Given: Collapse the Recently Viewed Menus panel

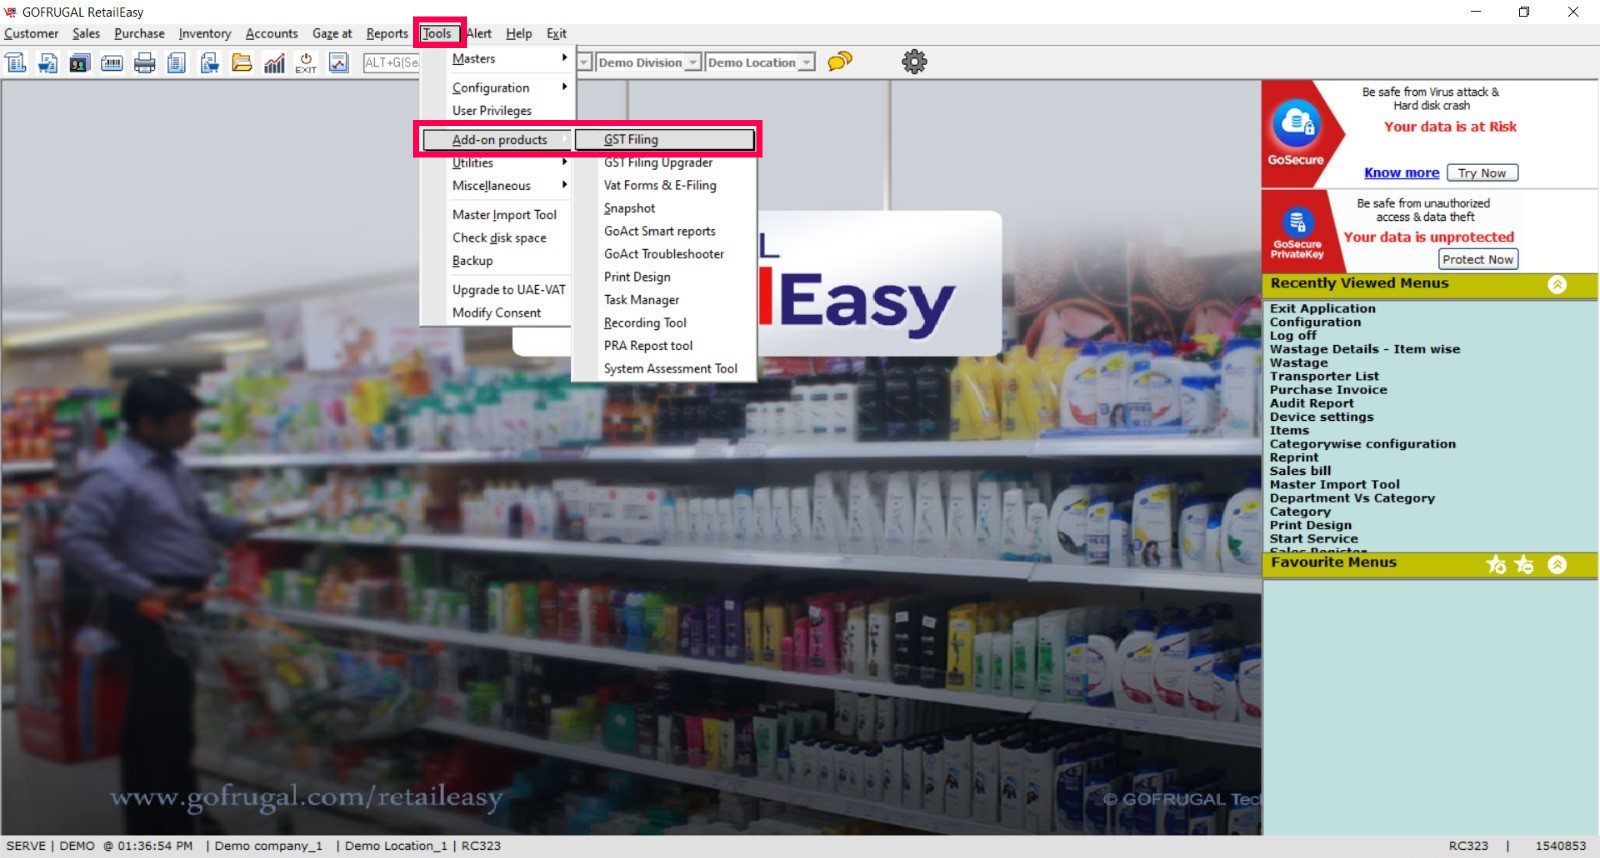Looking at the screenshot, I should (x=1557, y=285).
